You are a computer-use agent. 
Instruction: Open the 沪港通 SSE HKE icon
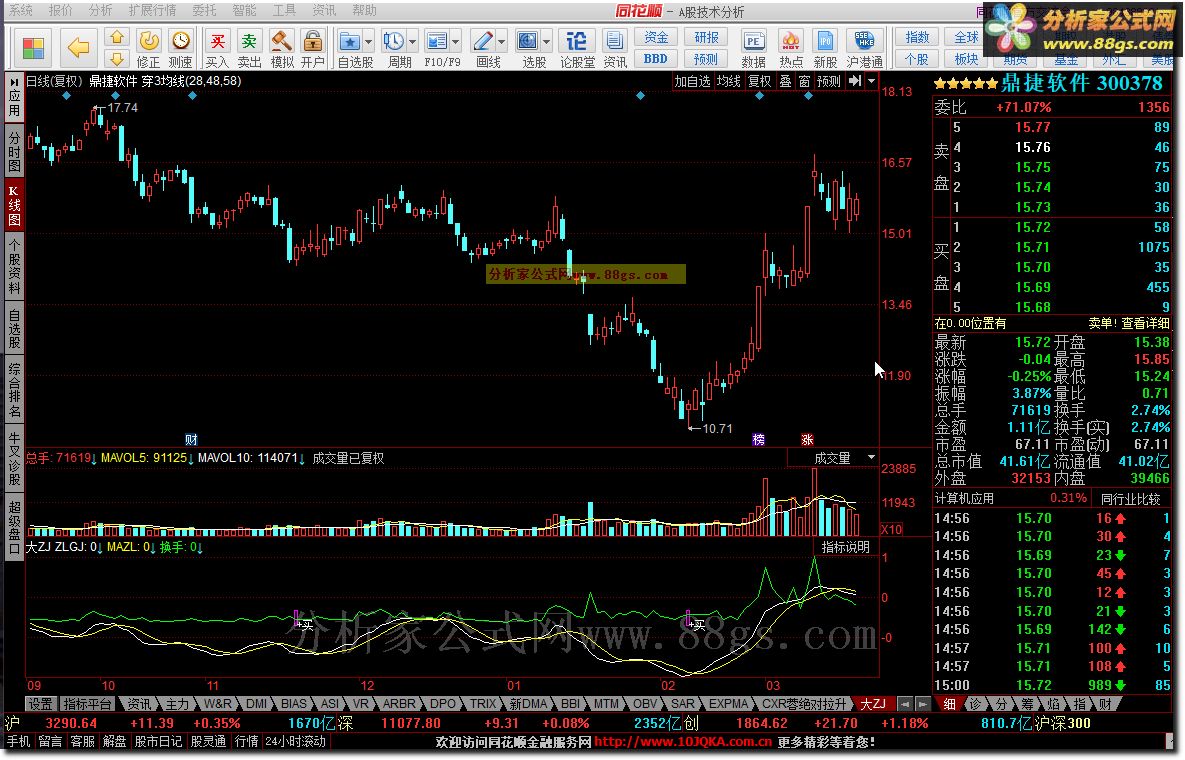[865, 49]
